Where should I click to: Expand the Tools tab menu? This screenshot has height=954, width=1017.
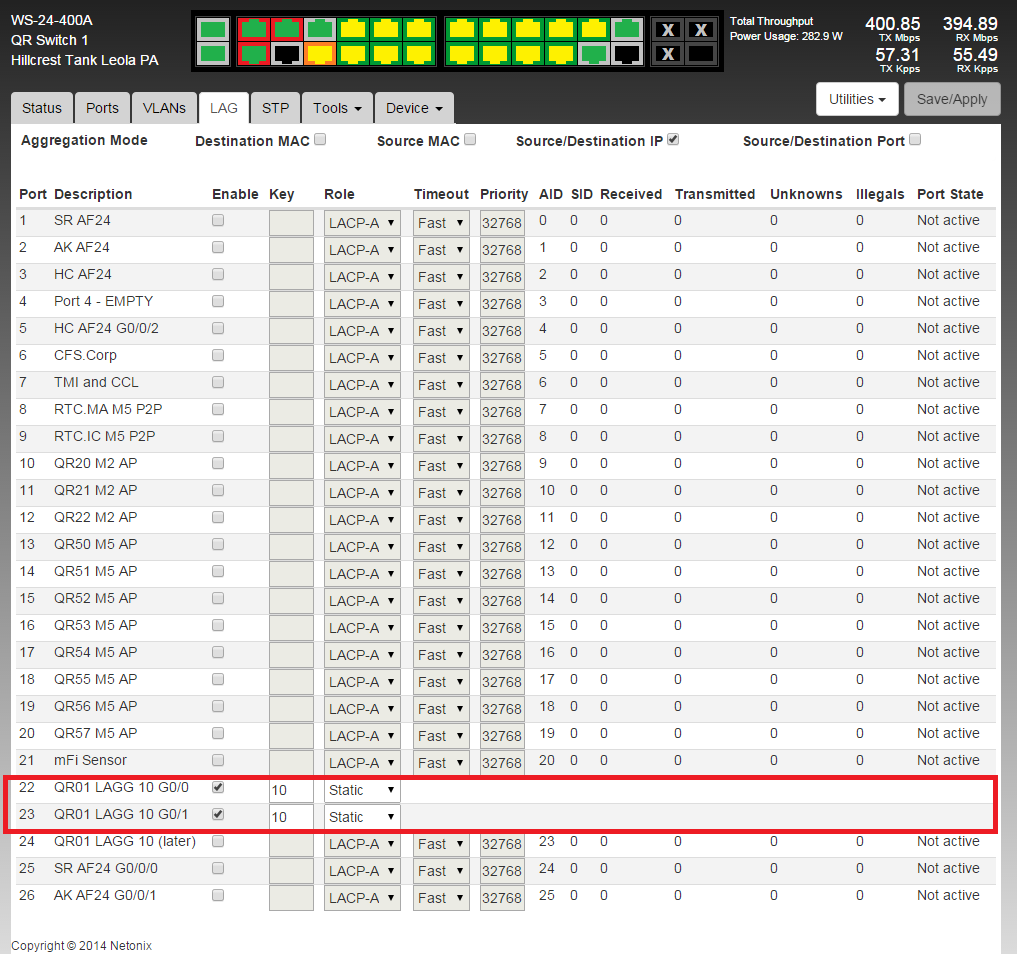[337, 108]
